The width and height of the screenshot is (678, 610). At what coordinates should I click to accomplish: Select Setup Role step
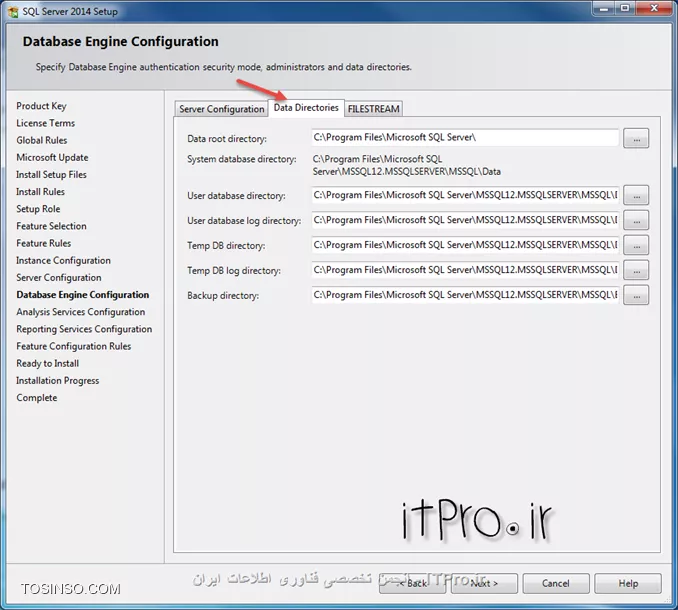pos(38,209)
